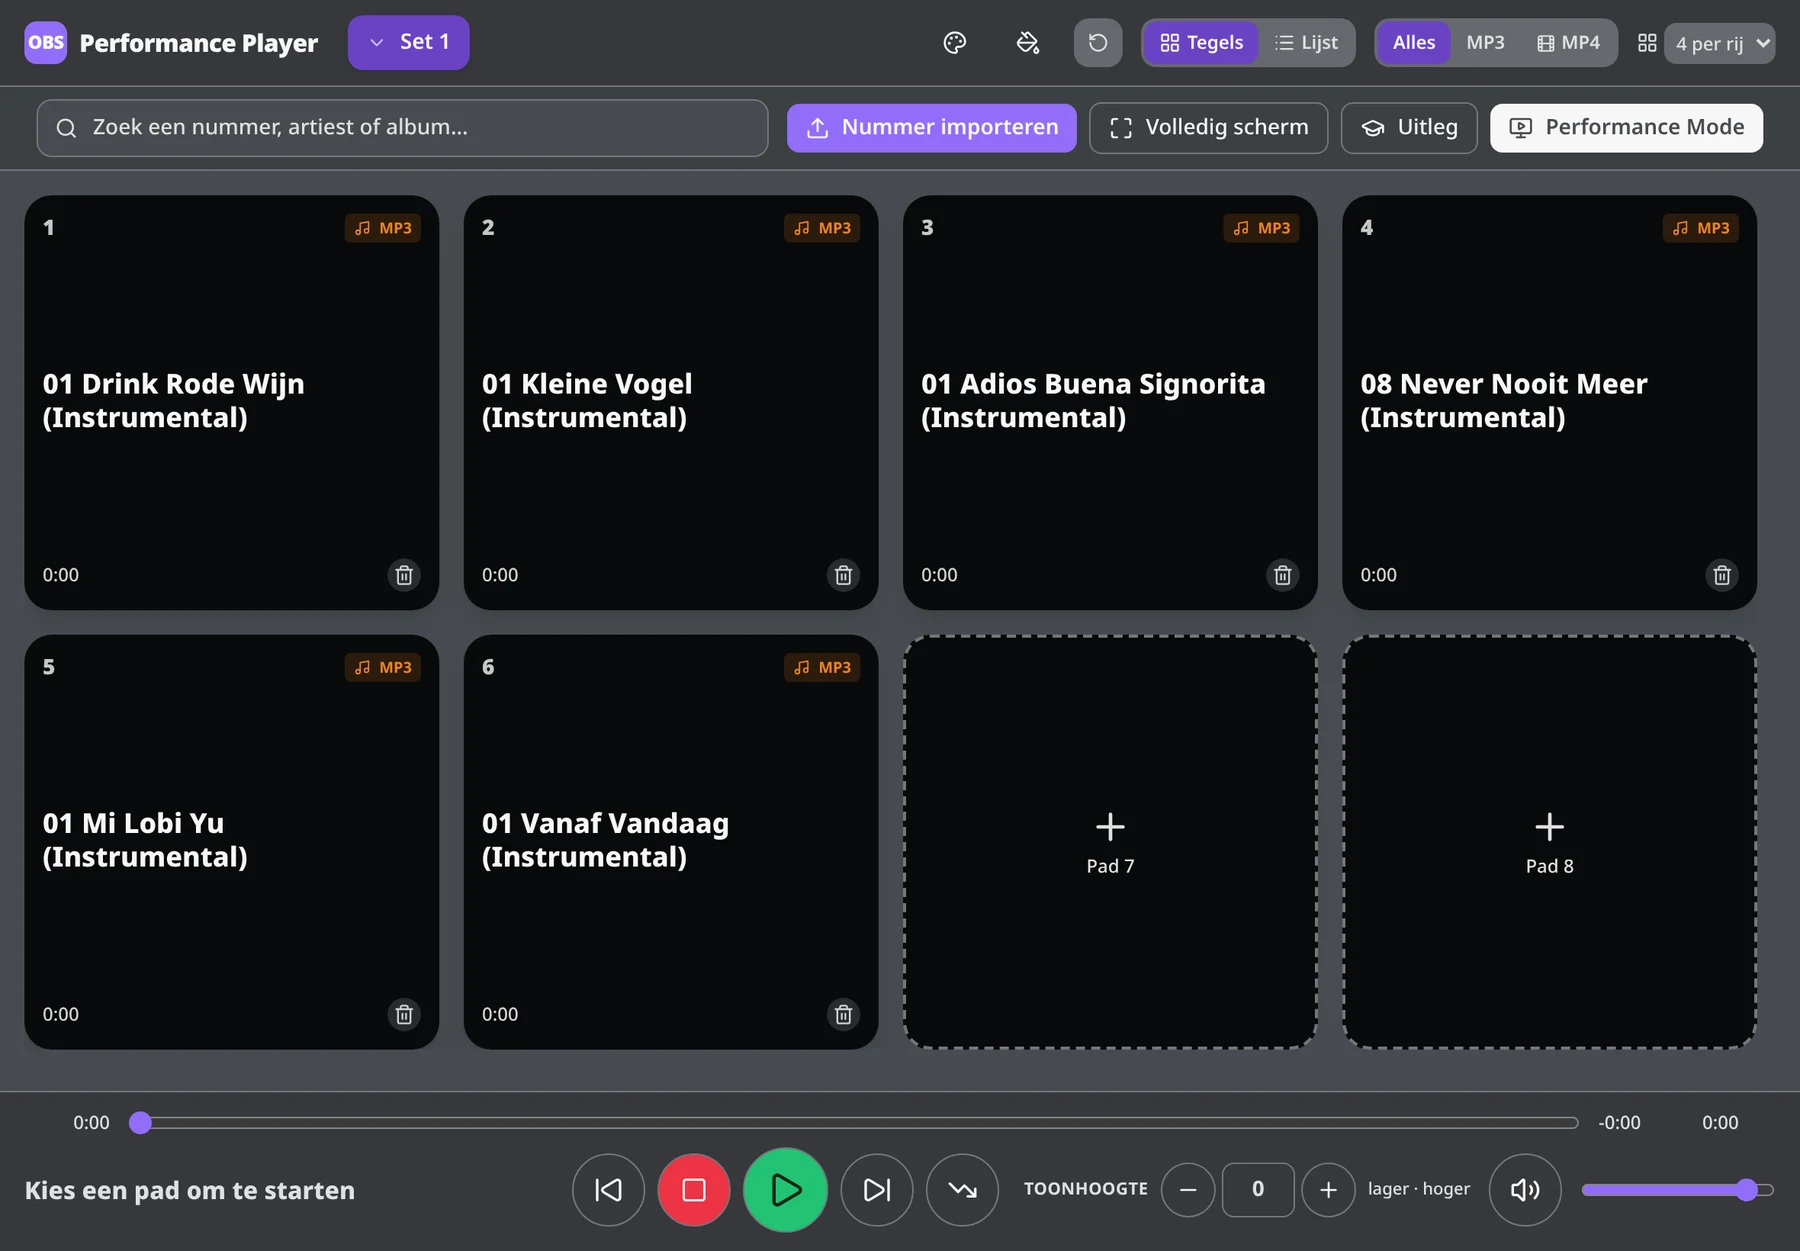Open the color palette theme icon
Image resolution: width=1800 pixels, height=1251 pixels.
coord(955,43)
